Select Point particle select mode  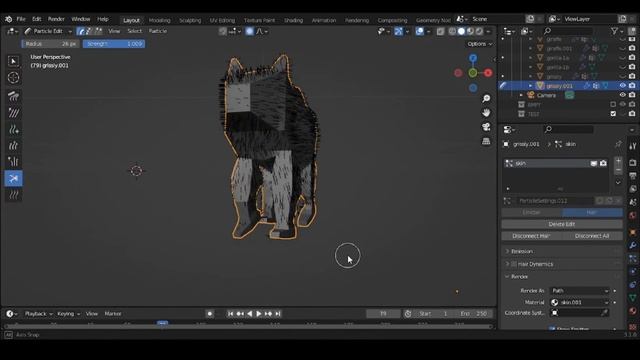point(89,31)
